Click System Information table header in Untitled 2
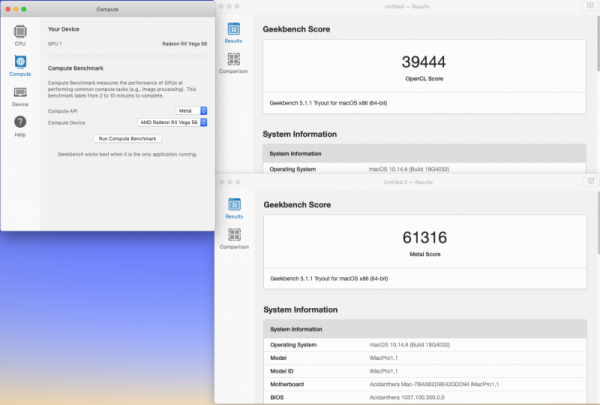 (x=425, y=329)
